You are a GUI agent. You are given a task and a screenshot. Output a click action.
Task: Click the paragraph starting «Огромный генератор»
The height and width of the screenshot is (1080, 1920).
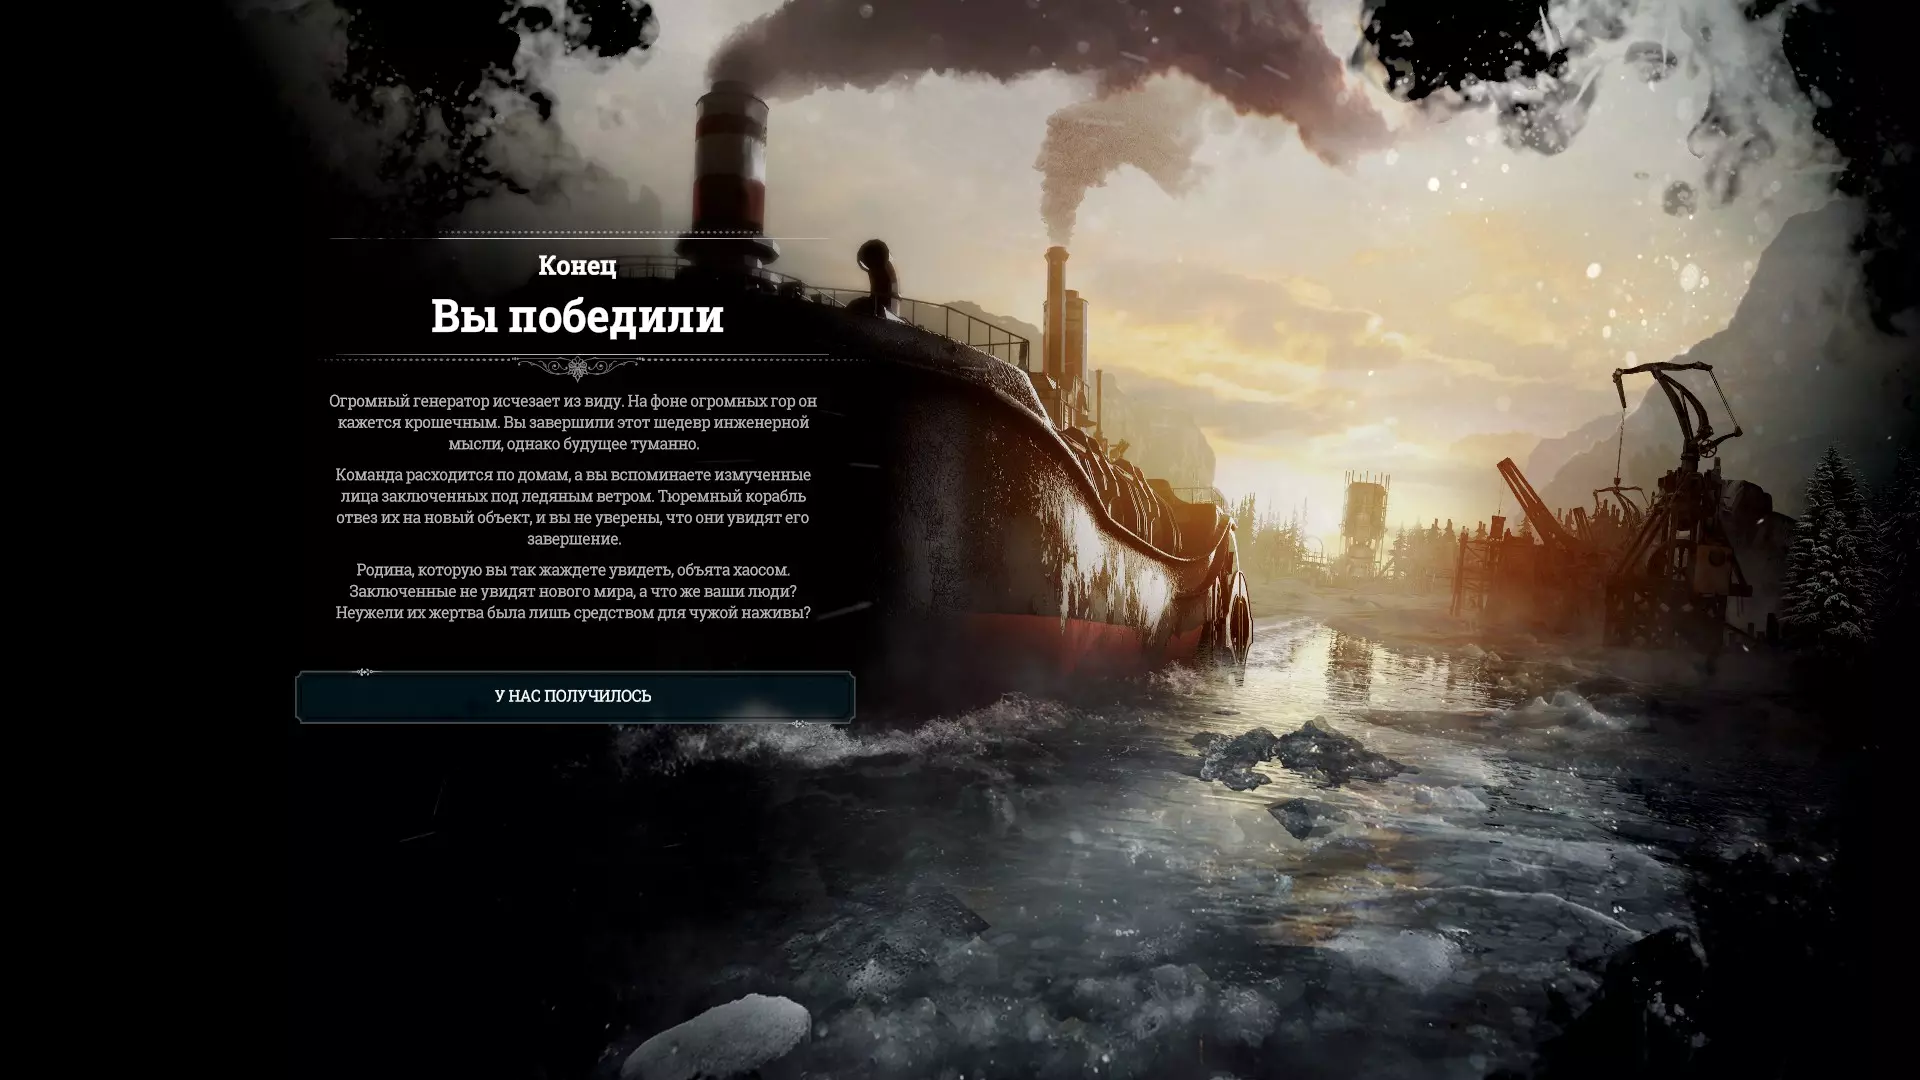[573, 422]
